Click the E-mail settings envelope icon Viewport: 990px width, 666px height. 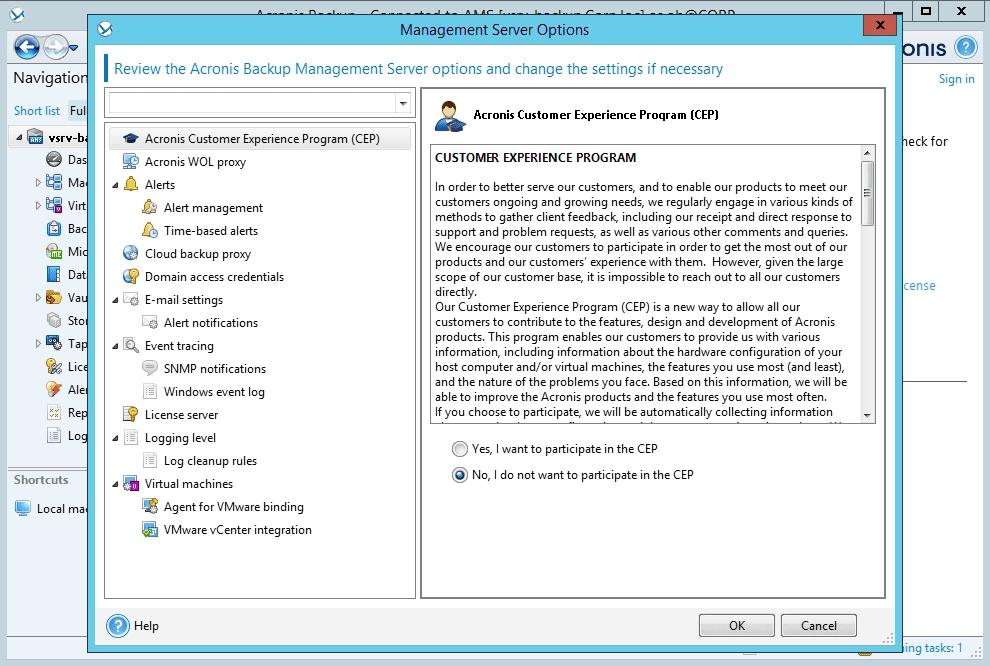click(x=131, y=300)
